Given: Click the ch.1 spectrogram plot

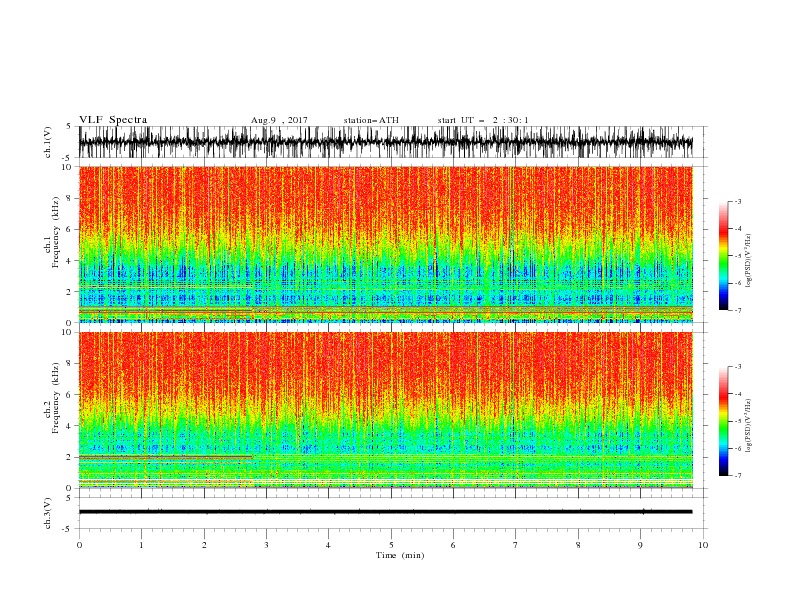Looking at the screenshot, I should 385,244.
